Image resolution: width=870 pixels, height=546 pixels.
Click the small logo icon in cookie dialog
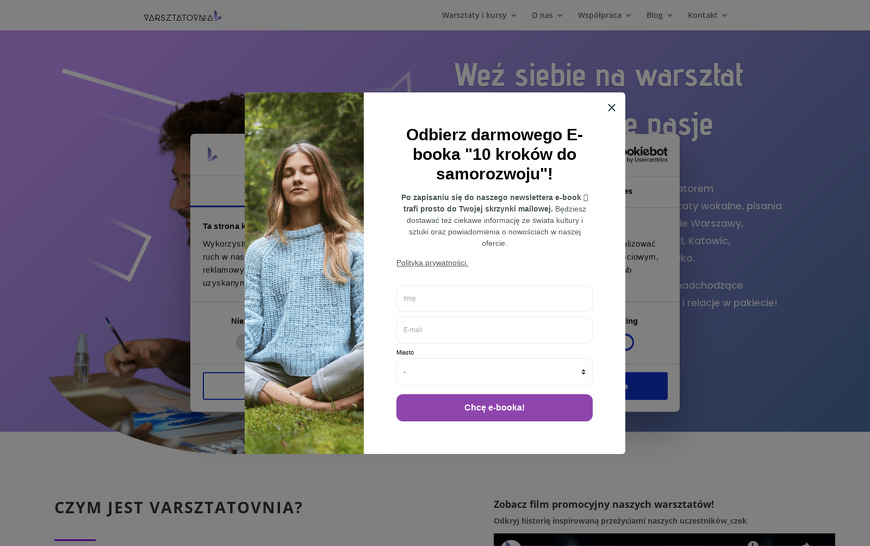[213, 154]
